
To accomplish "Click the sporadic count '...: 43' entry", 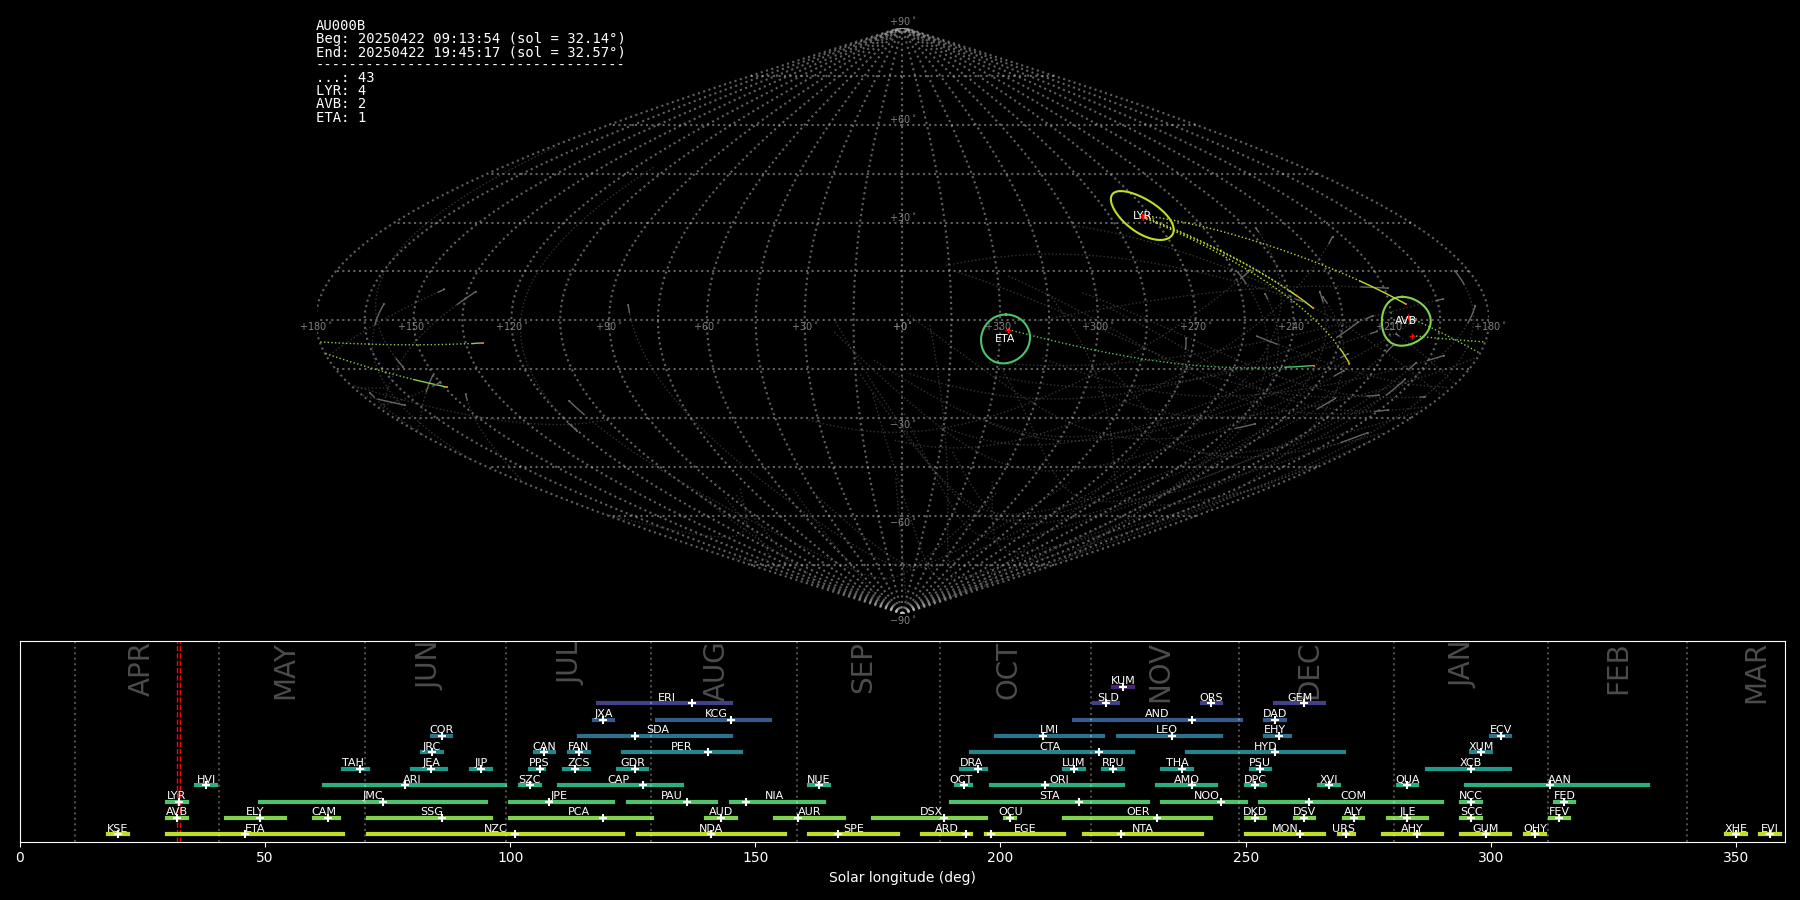I will 345,78.
